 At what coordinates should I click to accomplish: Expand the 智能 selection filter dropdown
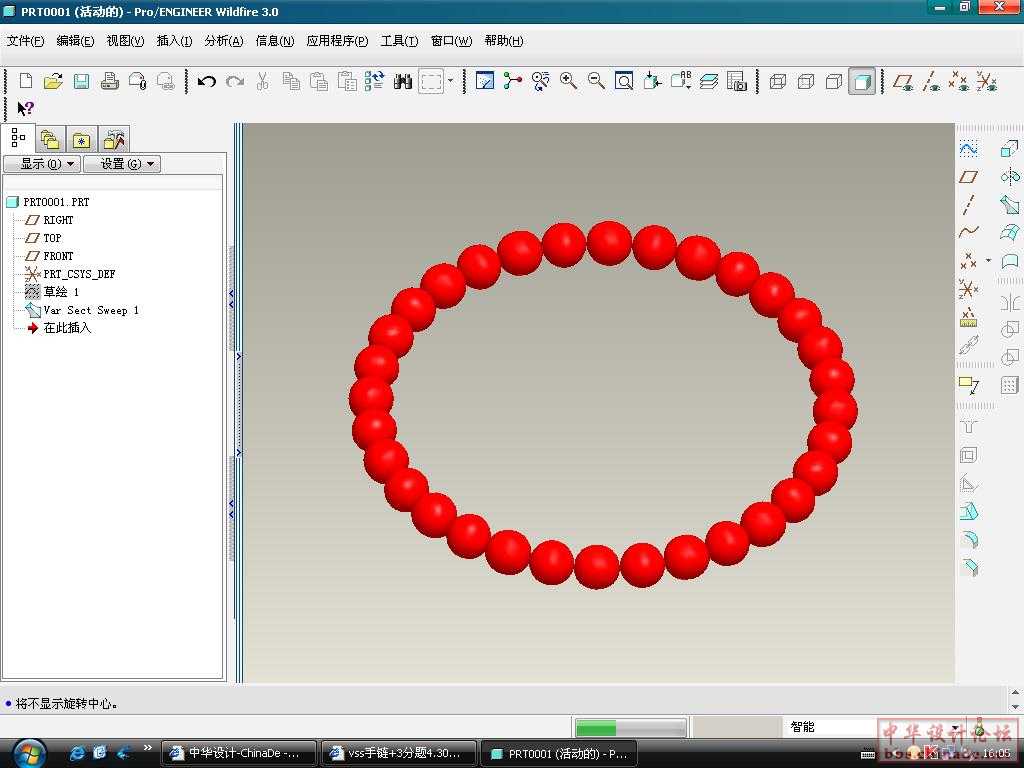pyautogui.click(x=955, y=727)
